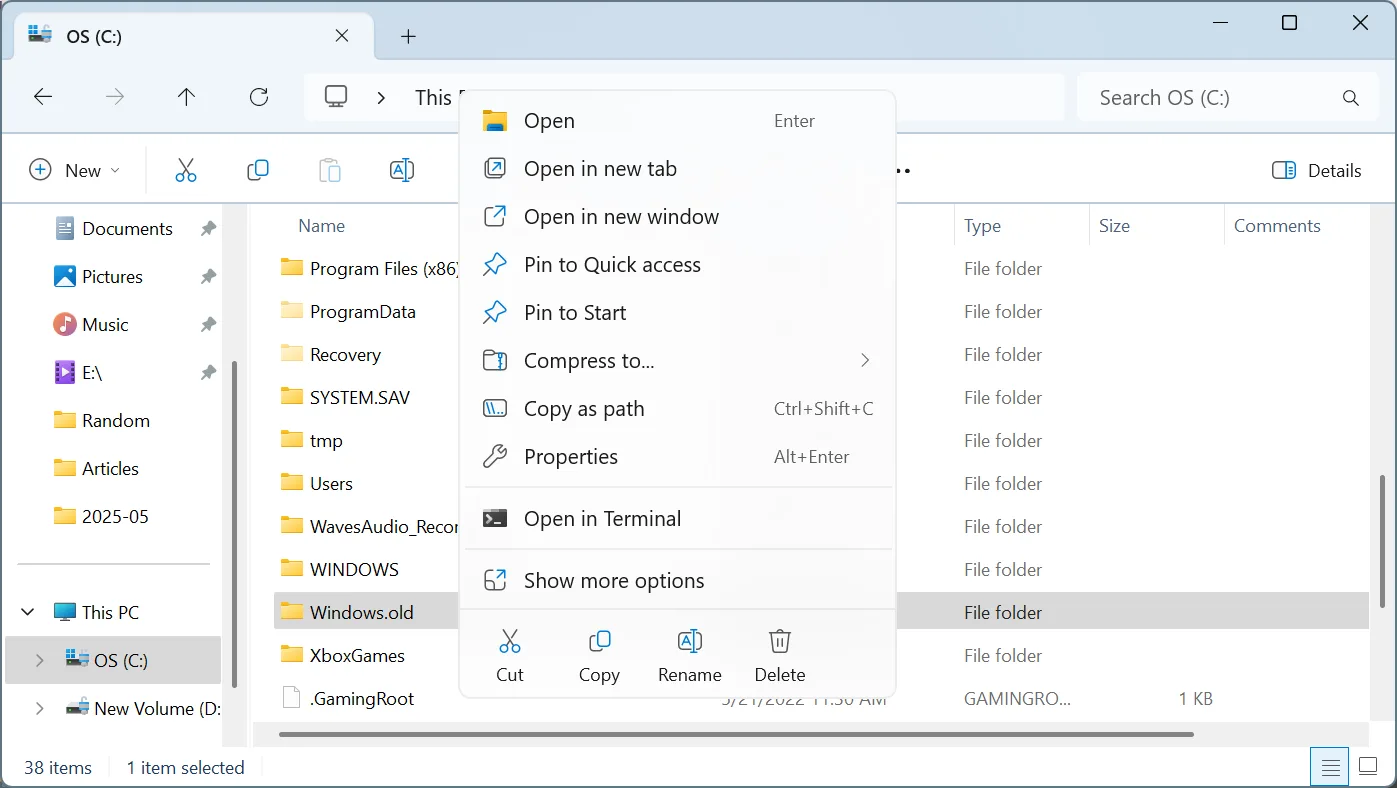Choose Open in new tab
The image size is (1397, 788).
tap(677, 169)
